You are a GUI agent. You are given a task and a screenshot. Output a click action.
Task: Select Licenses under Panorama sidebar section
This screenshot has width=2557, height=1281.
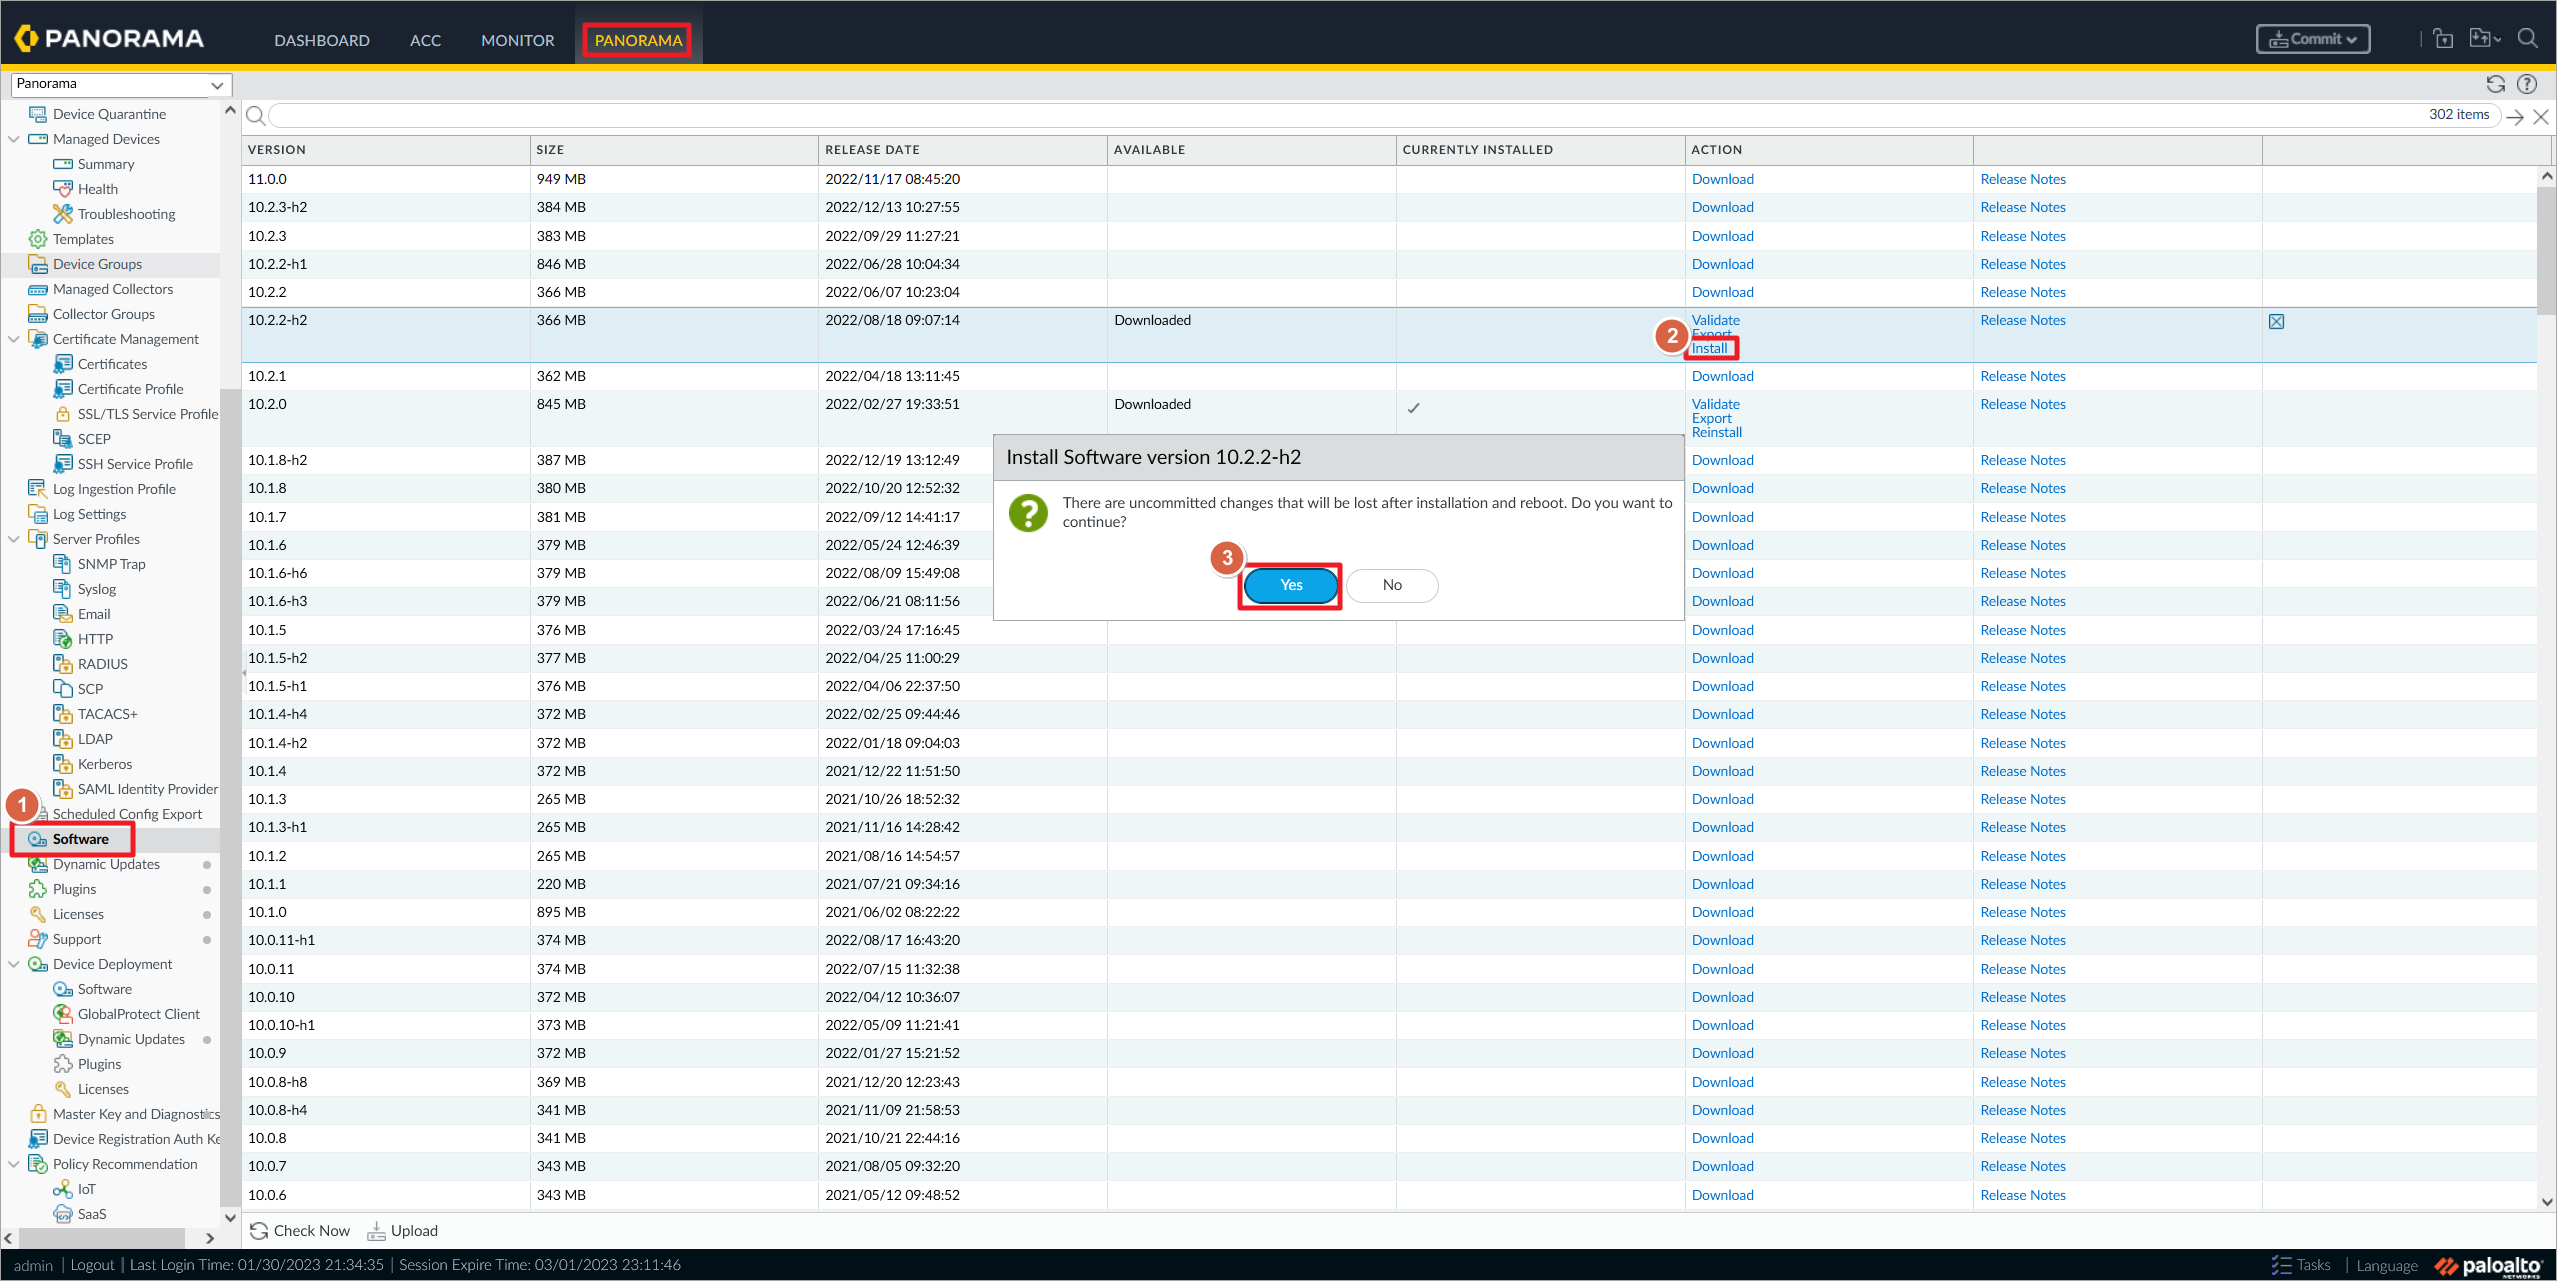point(78,914)
